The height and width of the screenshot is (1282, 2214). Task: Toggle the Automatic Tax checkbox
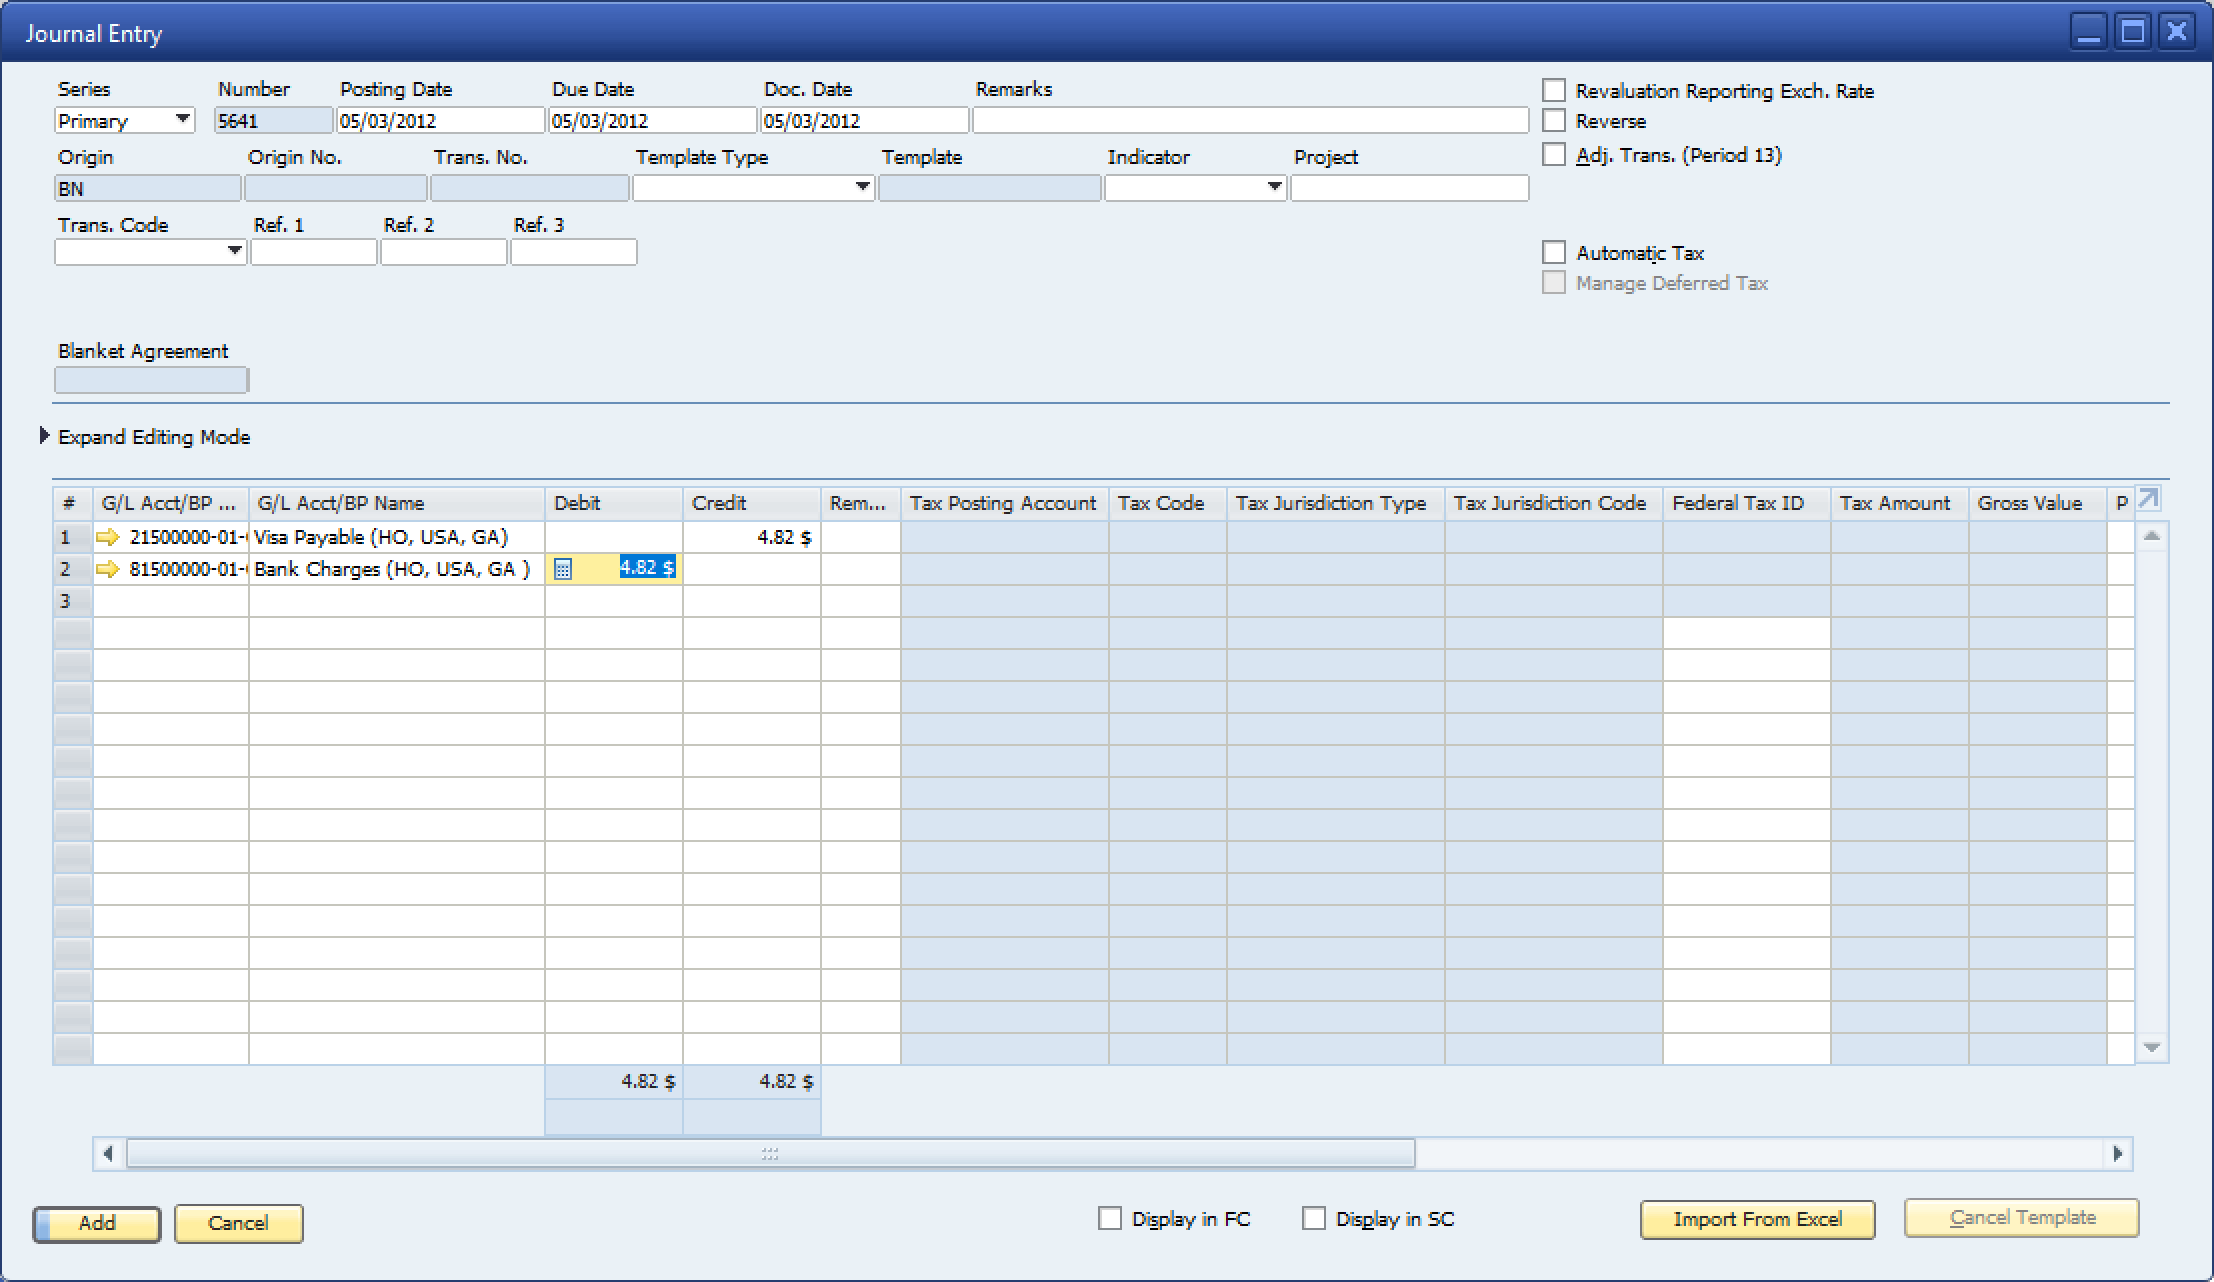pos(1554,252)
